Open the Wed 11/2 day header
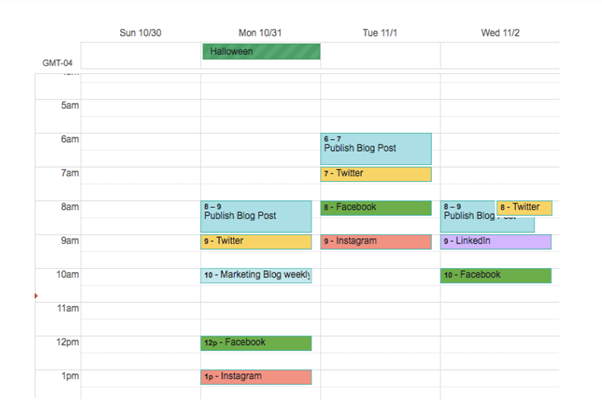Viewport: 602px width, 417px height. [500, 33]
